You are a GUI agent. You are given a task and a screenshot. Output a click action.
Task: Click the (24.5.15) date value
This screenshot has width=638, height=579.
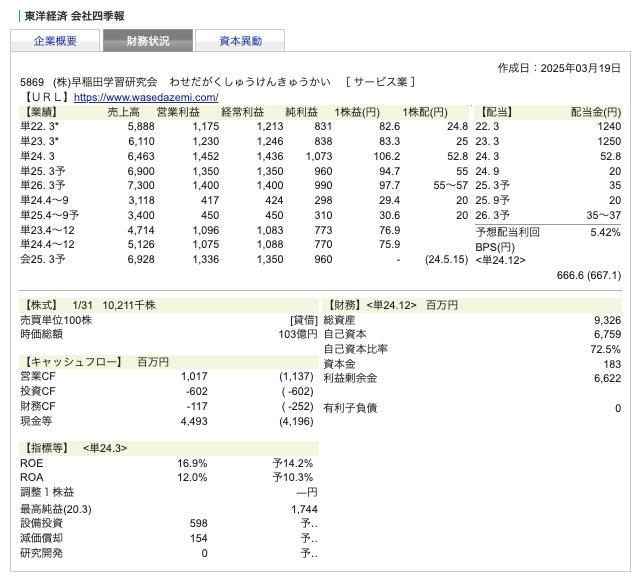[x=446, y=260]
